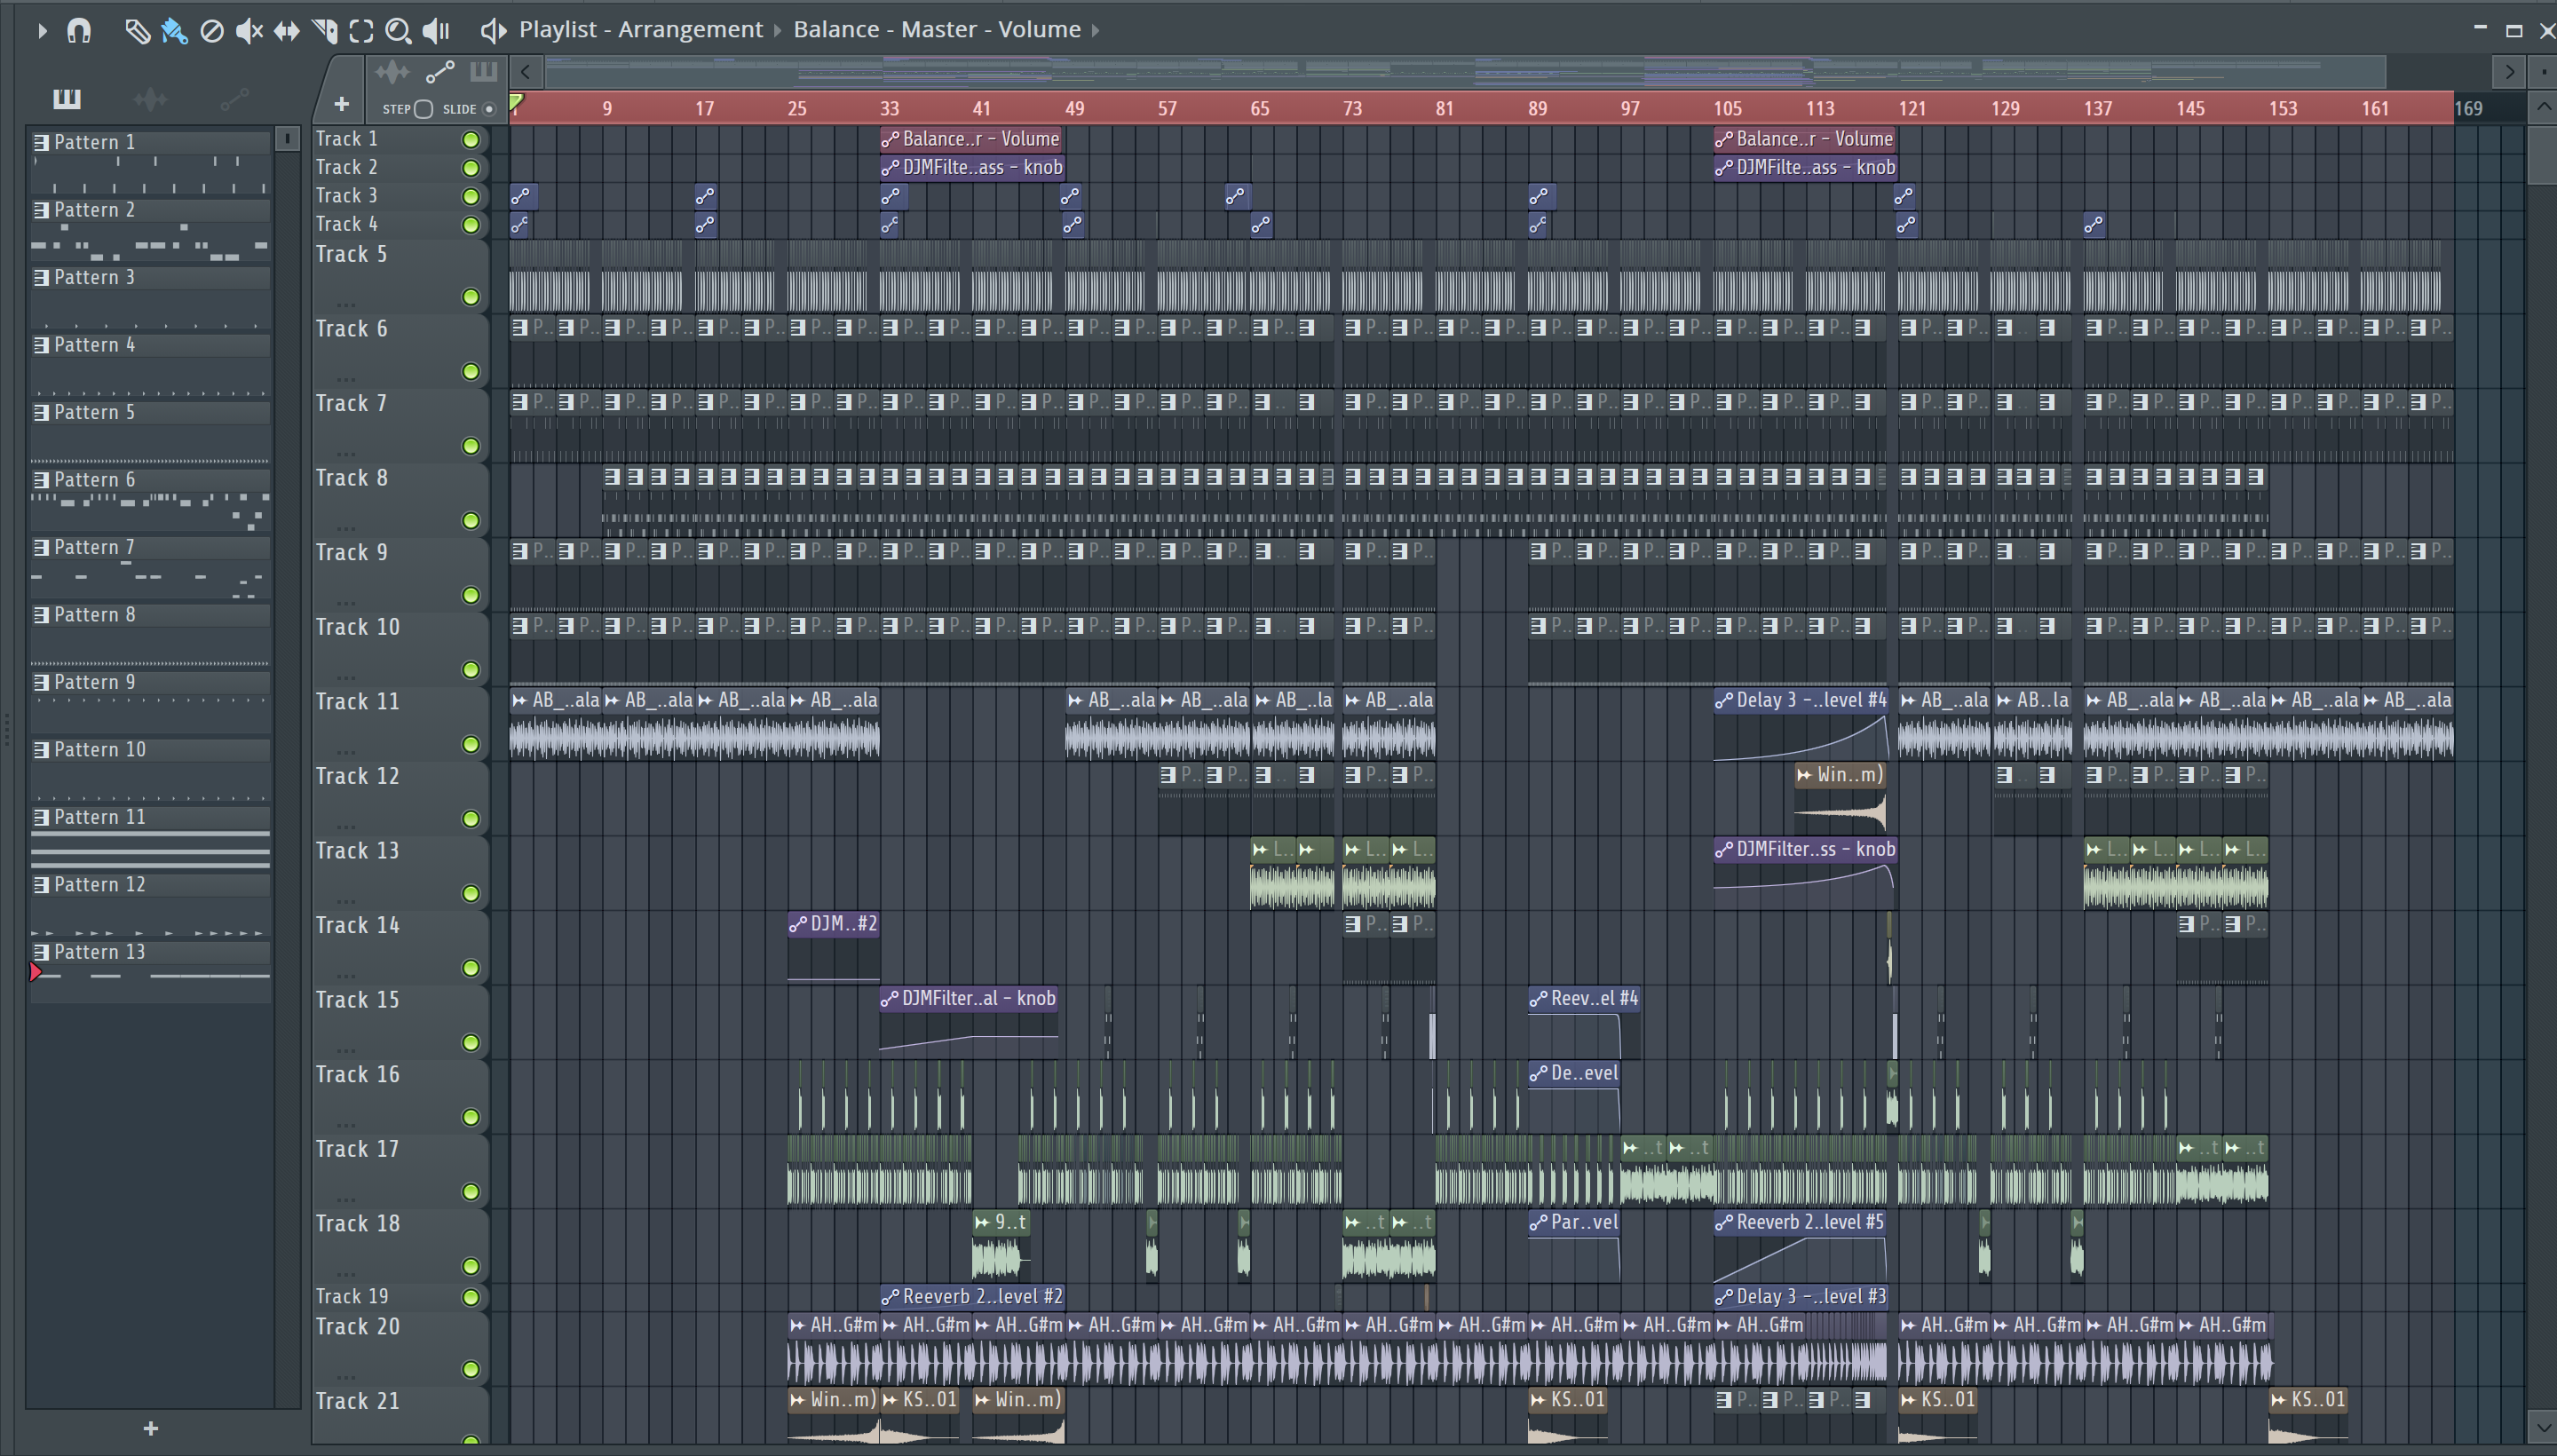This screenshot has width=2557, height=1456.
Task: Click the Pattern 1 piano roll icon
Action: [41, 142]
